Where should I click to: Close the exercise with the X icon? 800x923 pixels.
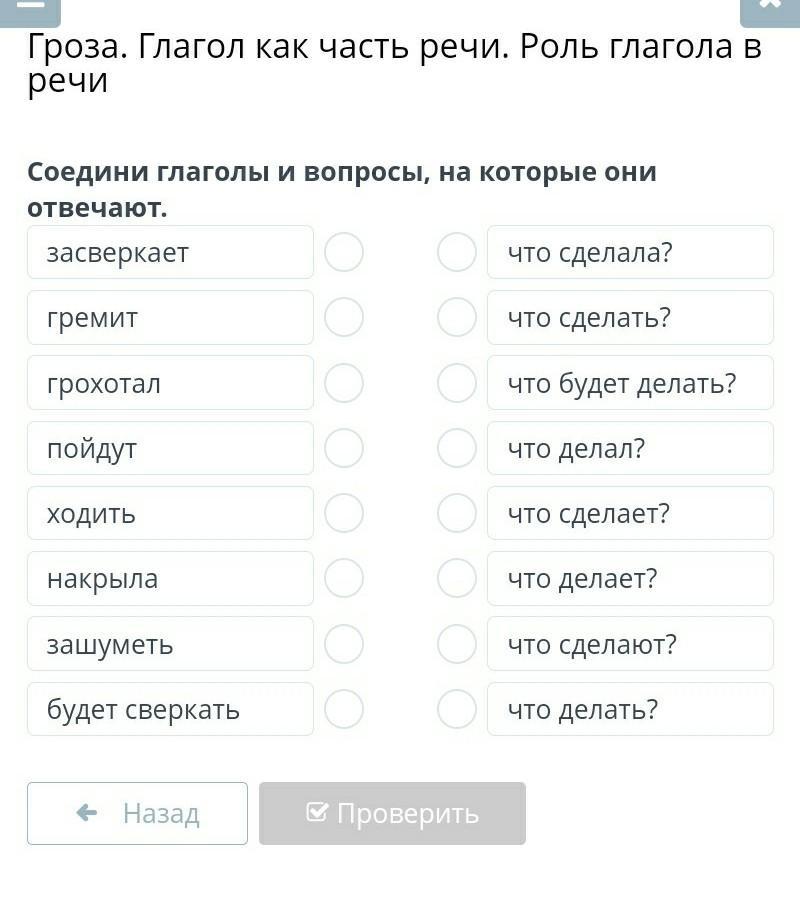coord(769,8)
